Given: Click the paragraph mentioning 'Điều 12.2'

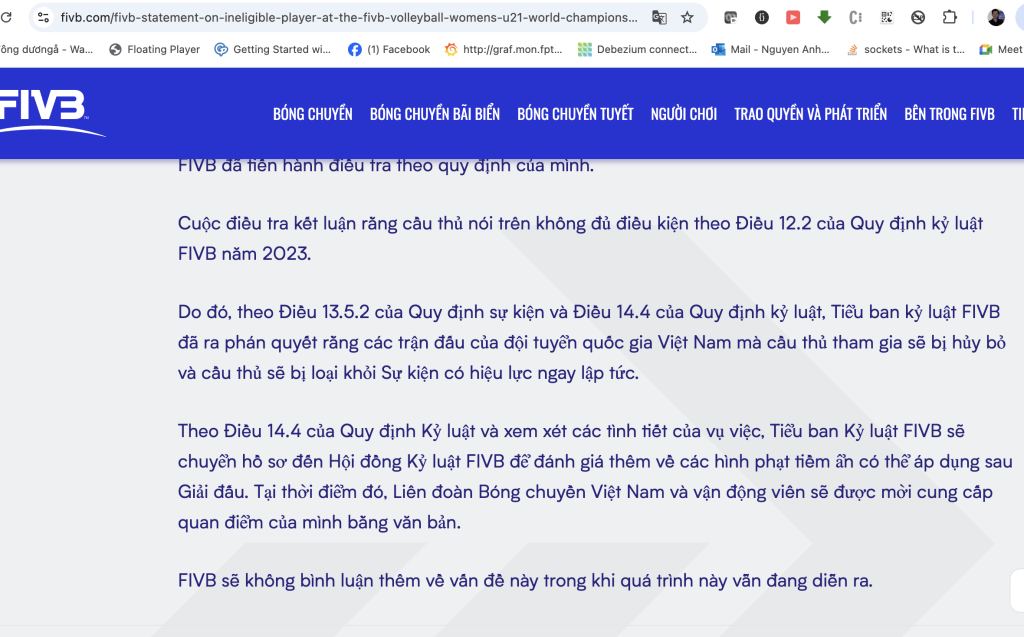Looking at the screenshot, I should click(x=581, y=238).
